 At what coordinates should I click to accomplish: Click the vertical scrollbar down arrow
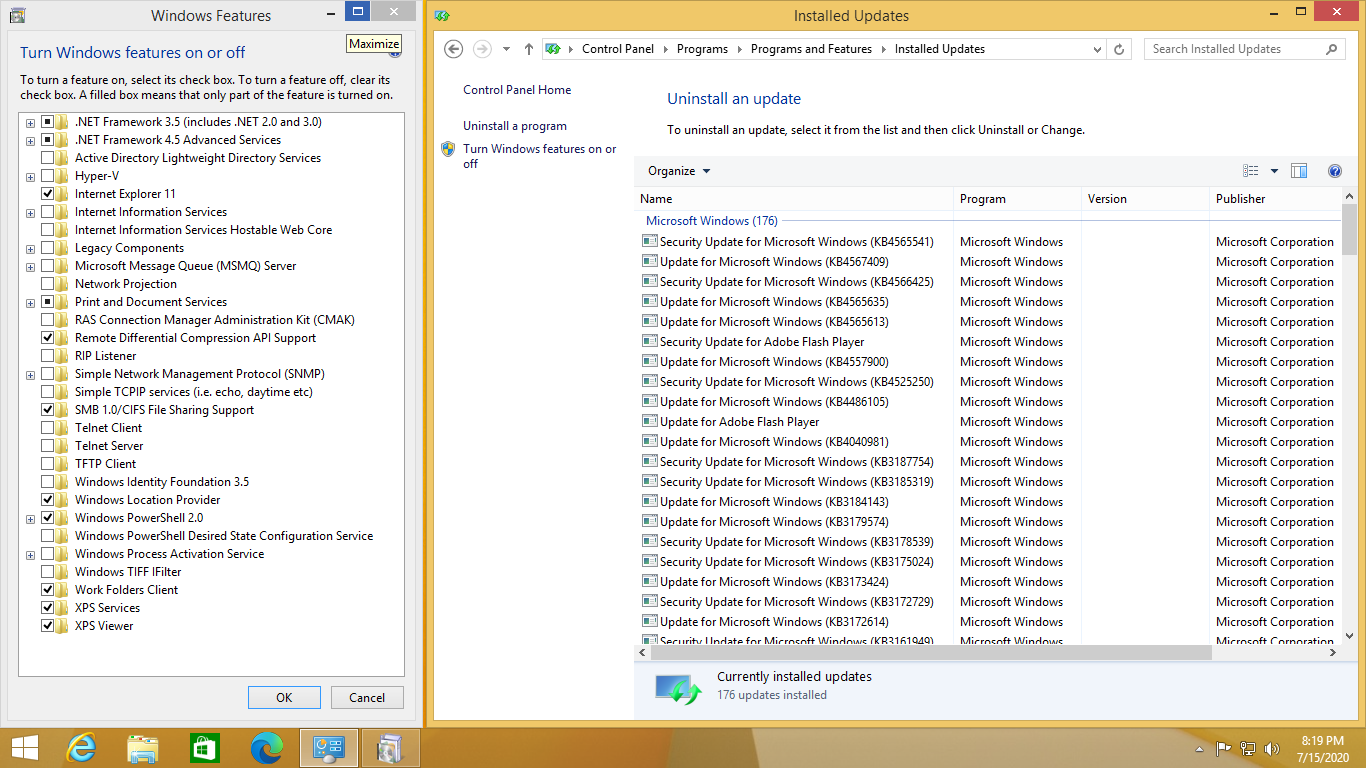pos(1349,635)
